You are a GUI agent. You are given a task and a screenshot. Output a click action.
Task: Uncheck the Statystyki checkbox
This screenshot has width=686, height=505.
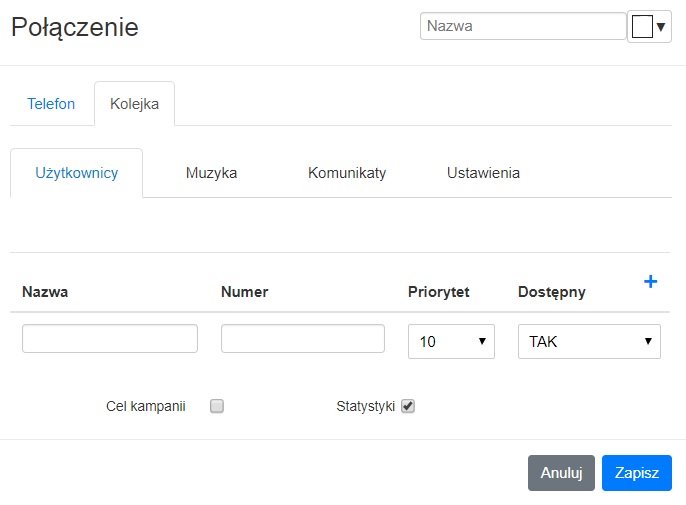coord(408,406)
